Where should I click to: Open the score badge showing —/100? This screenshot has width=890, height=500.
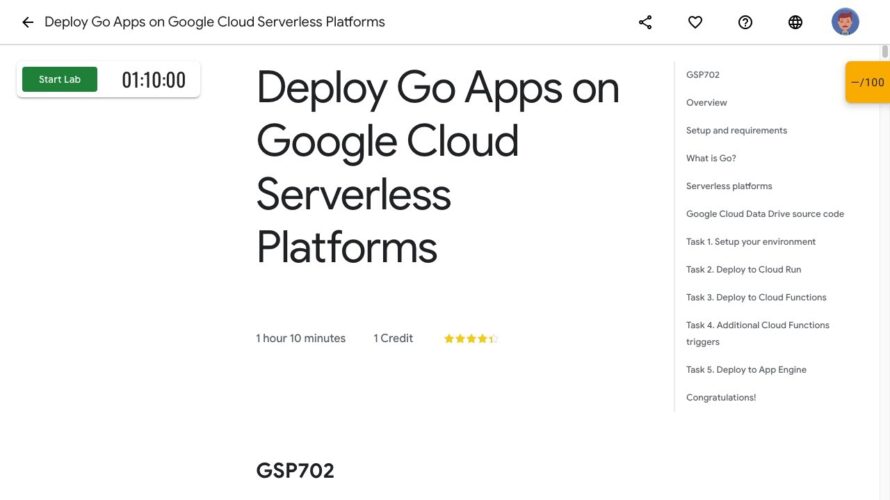pyautogui.click(x=867, y=82)
